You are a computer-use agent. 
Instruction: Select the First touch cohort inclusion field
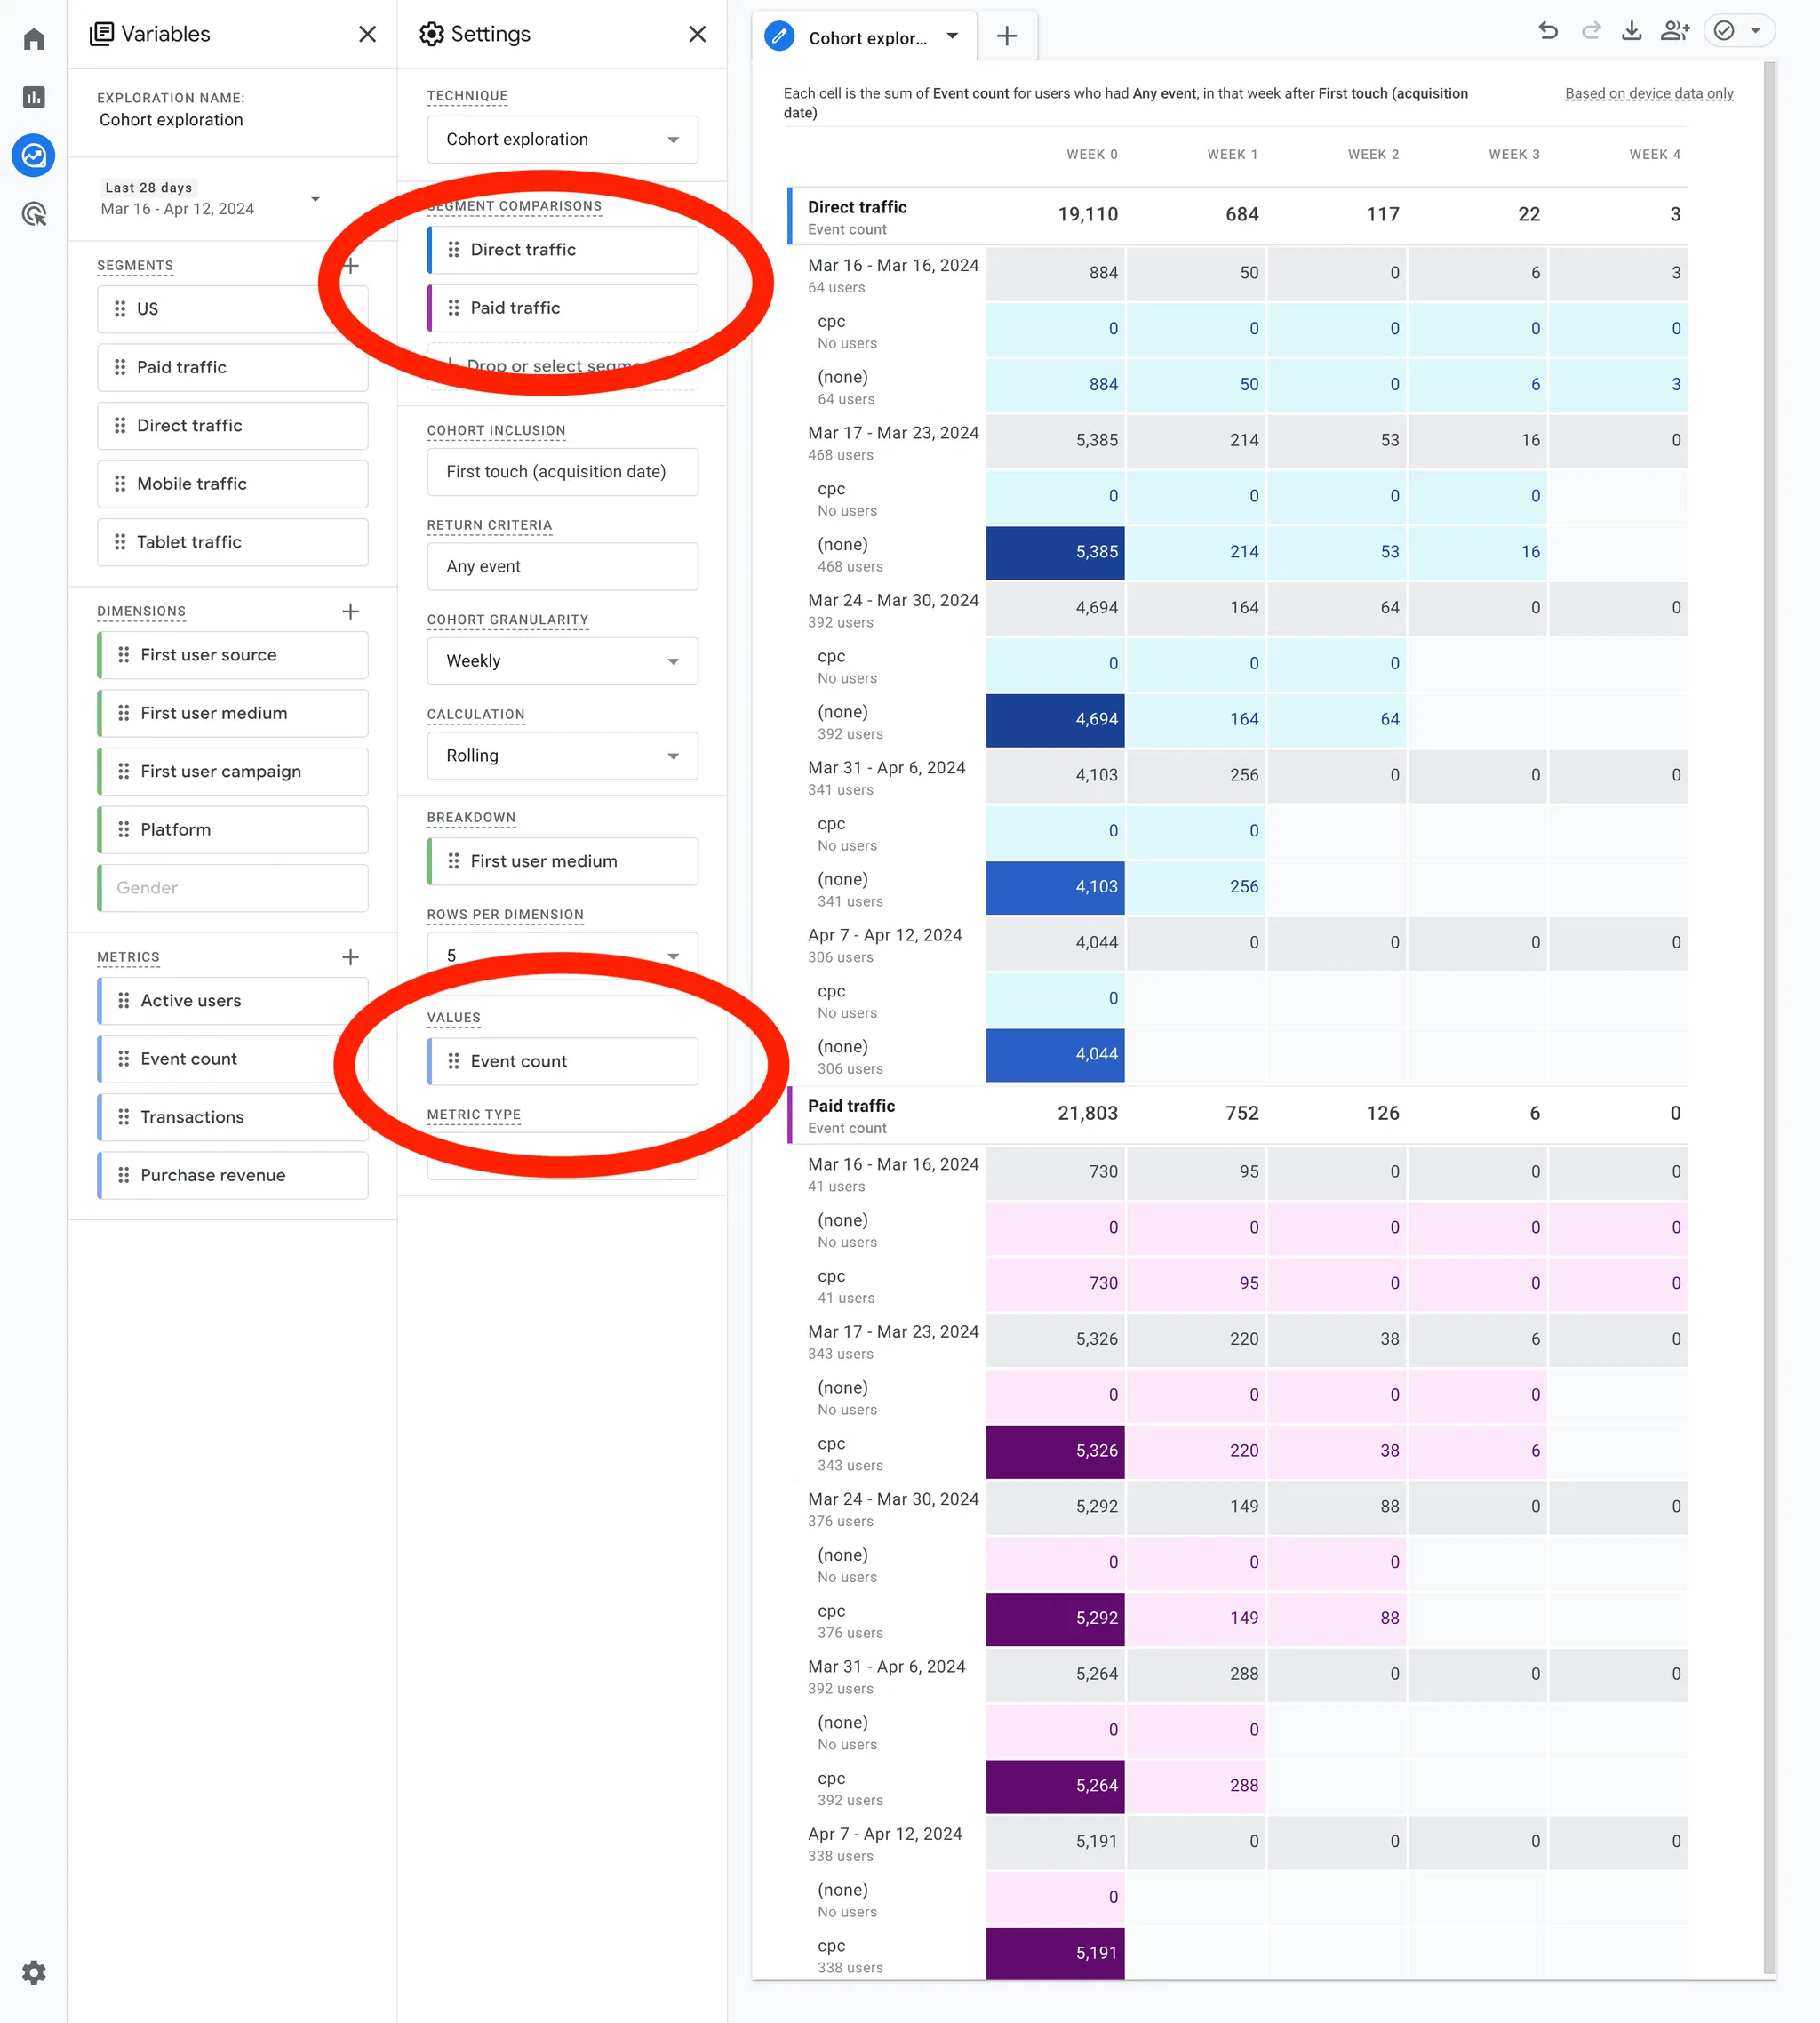coord(562,472)
